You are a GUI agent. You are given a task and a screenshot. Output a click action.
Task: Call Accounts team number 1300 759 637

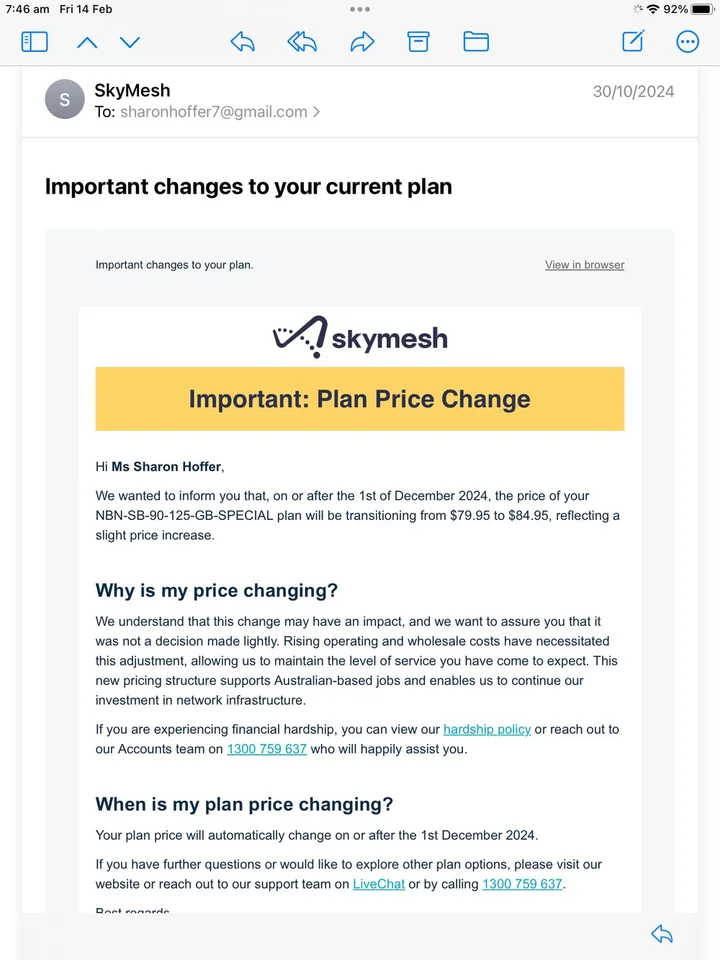click(267, 748)
